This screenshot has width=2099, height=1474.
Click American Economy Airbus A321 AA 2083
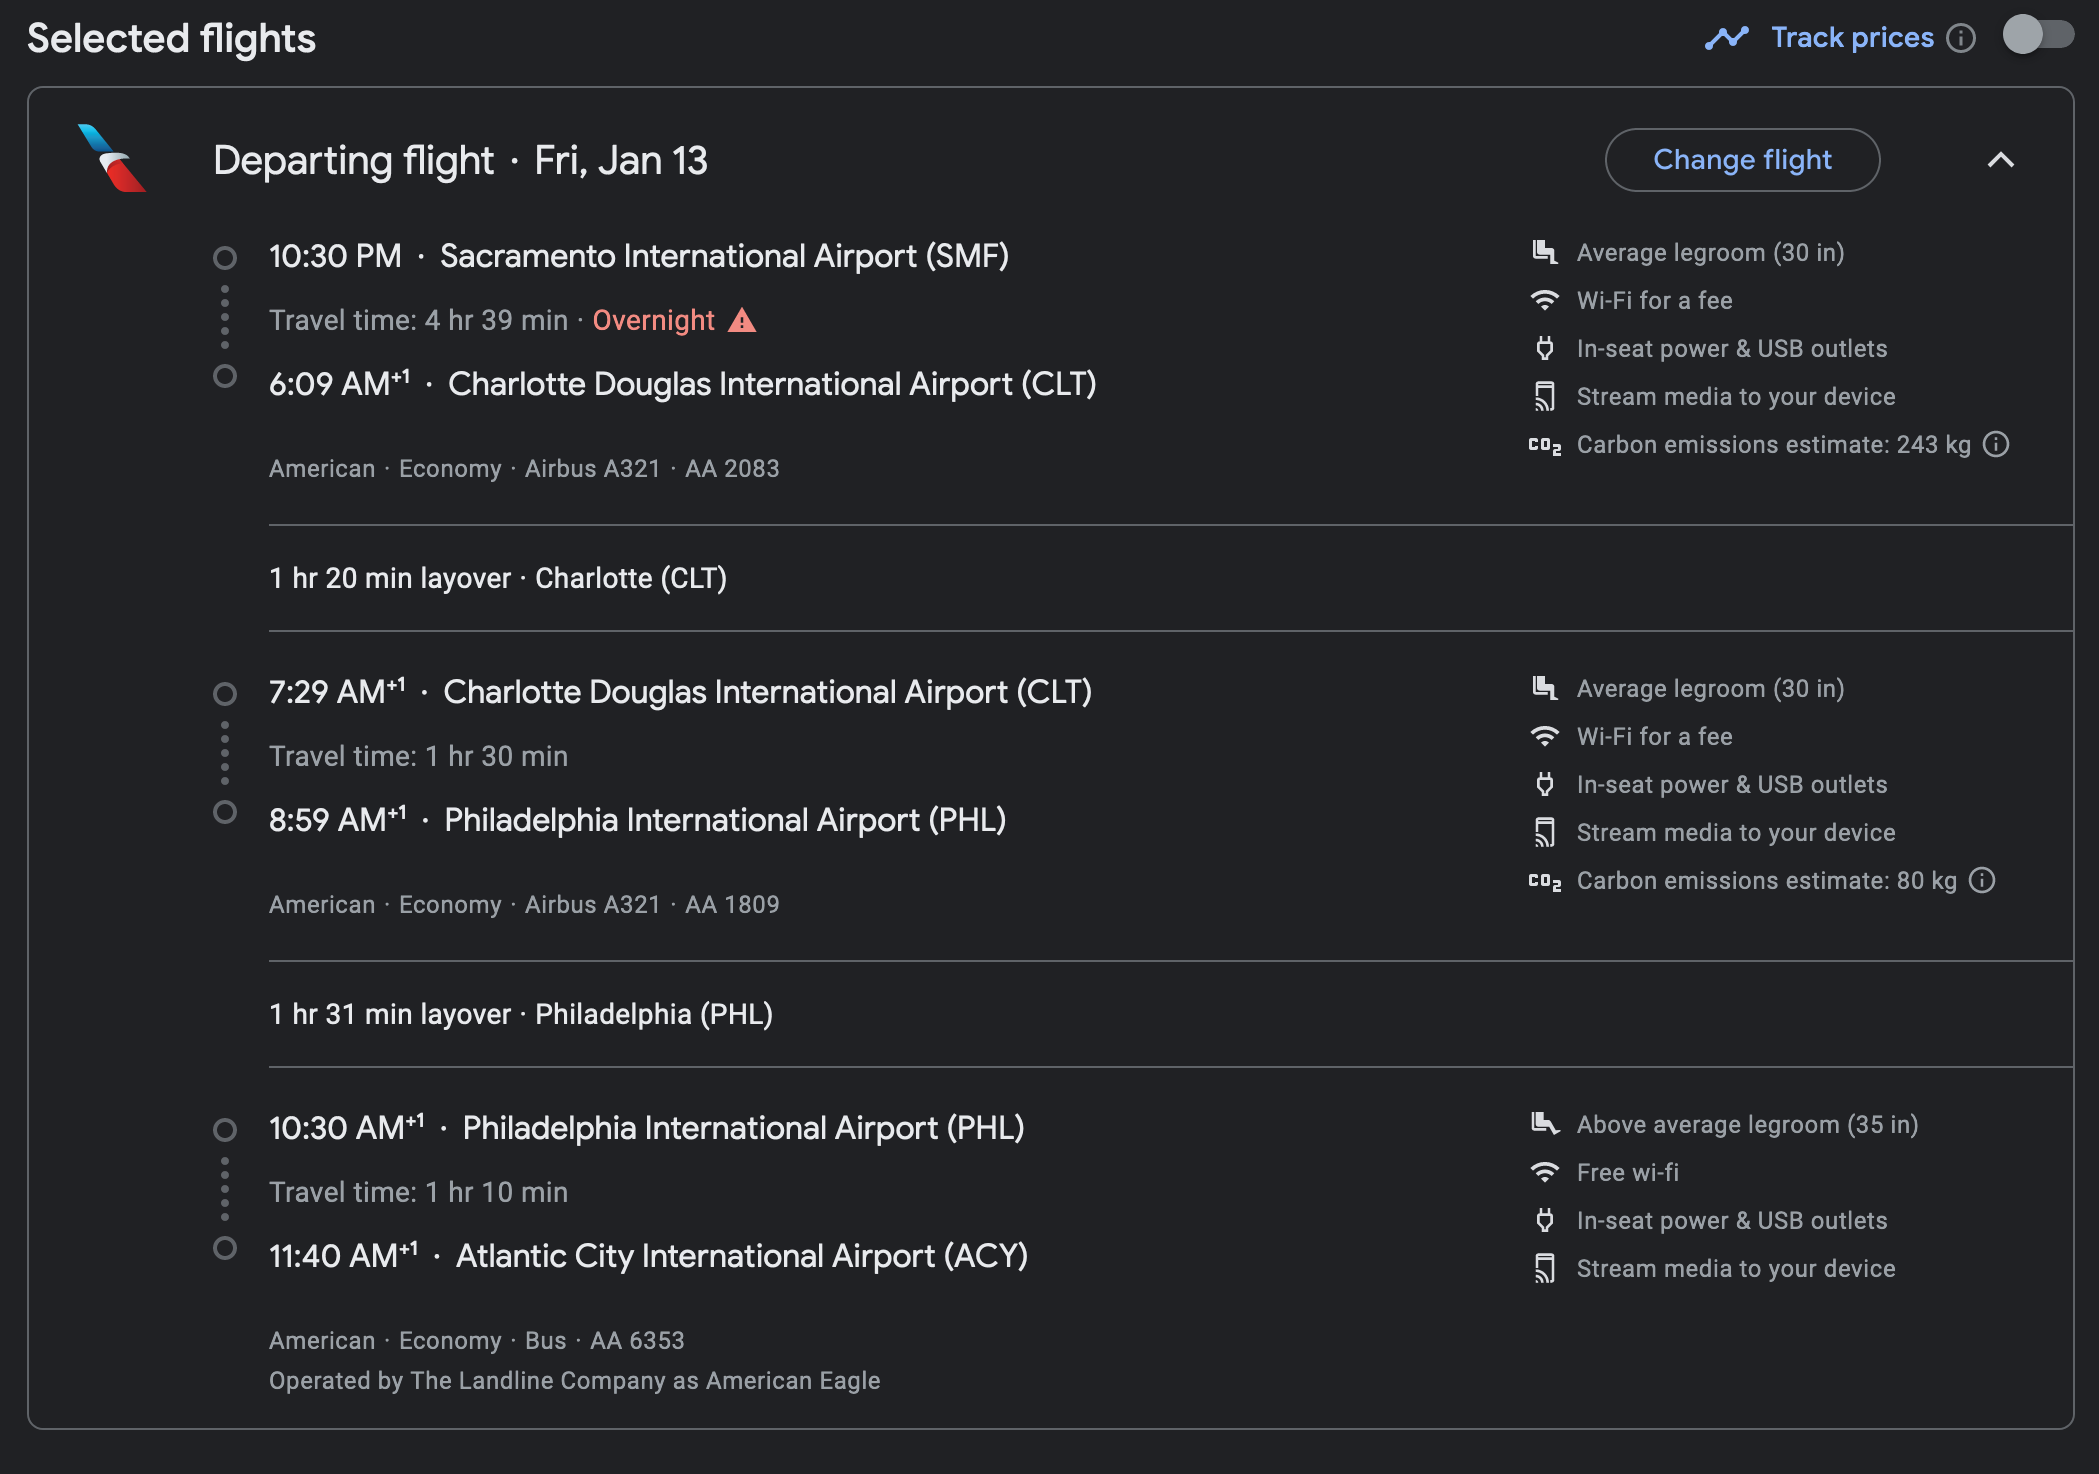[x=524, y=468]
